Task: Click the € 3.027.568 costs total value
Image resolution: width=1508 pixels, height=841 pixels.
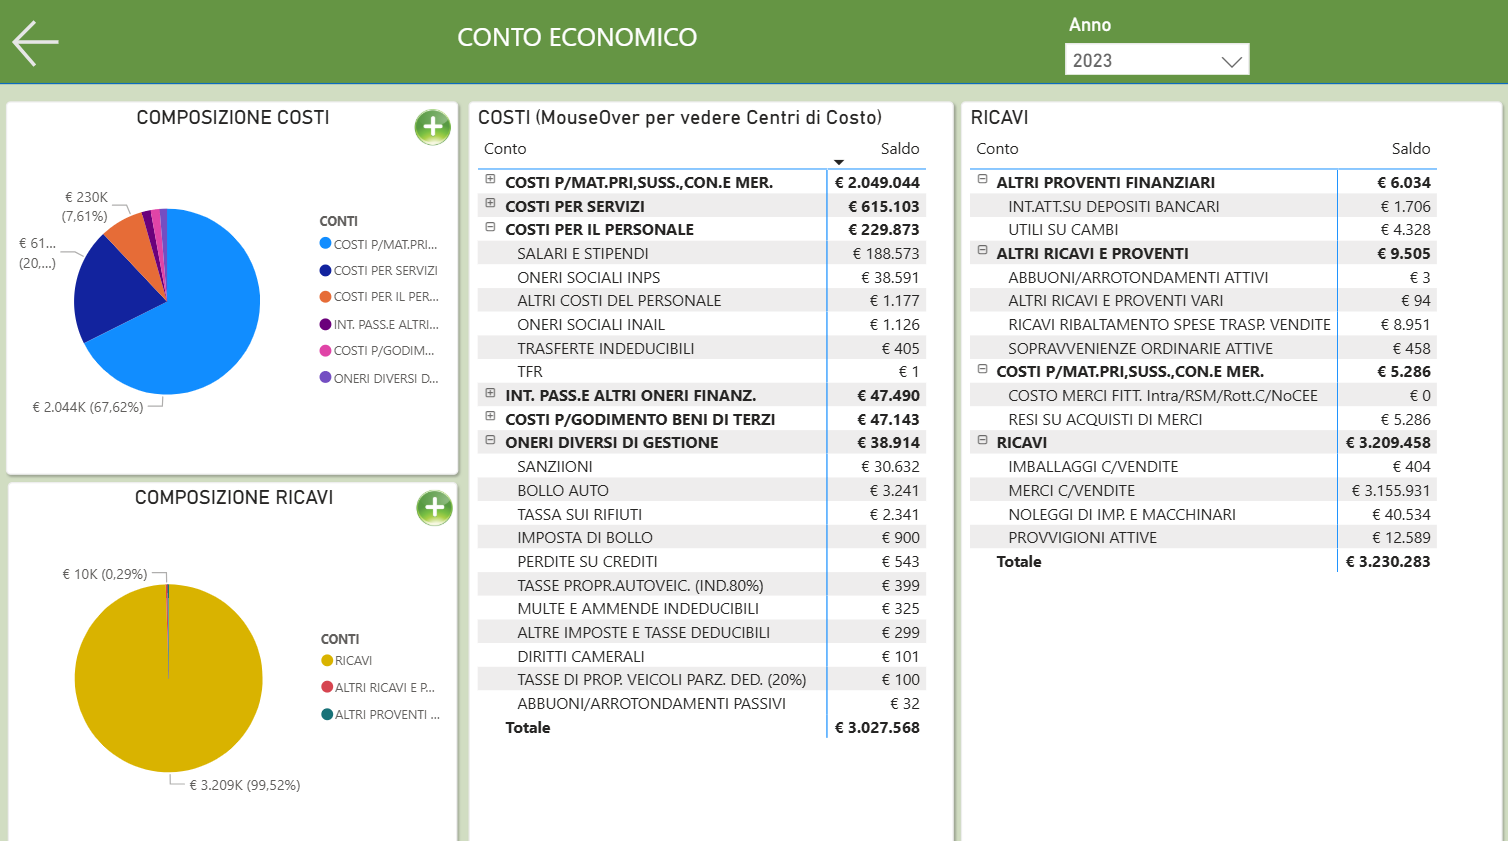Action: click(877, 728)
